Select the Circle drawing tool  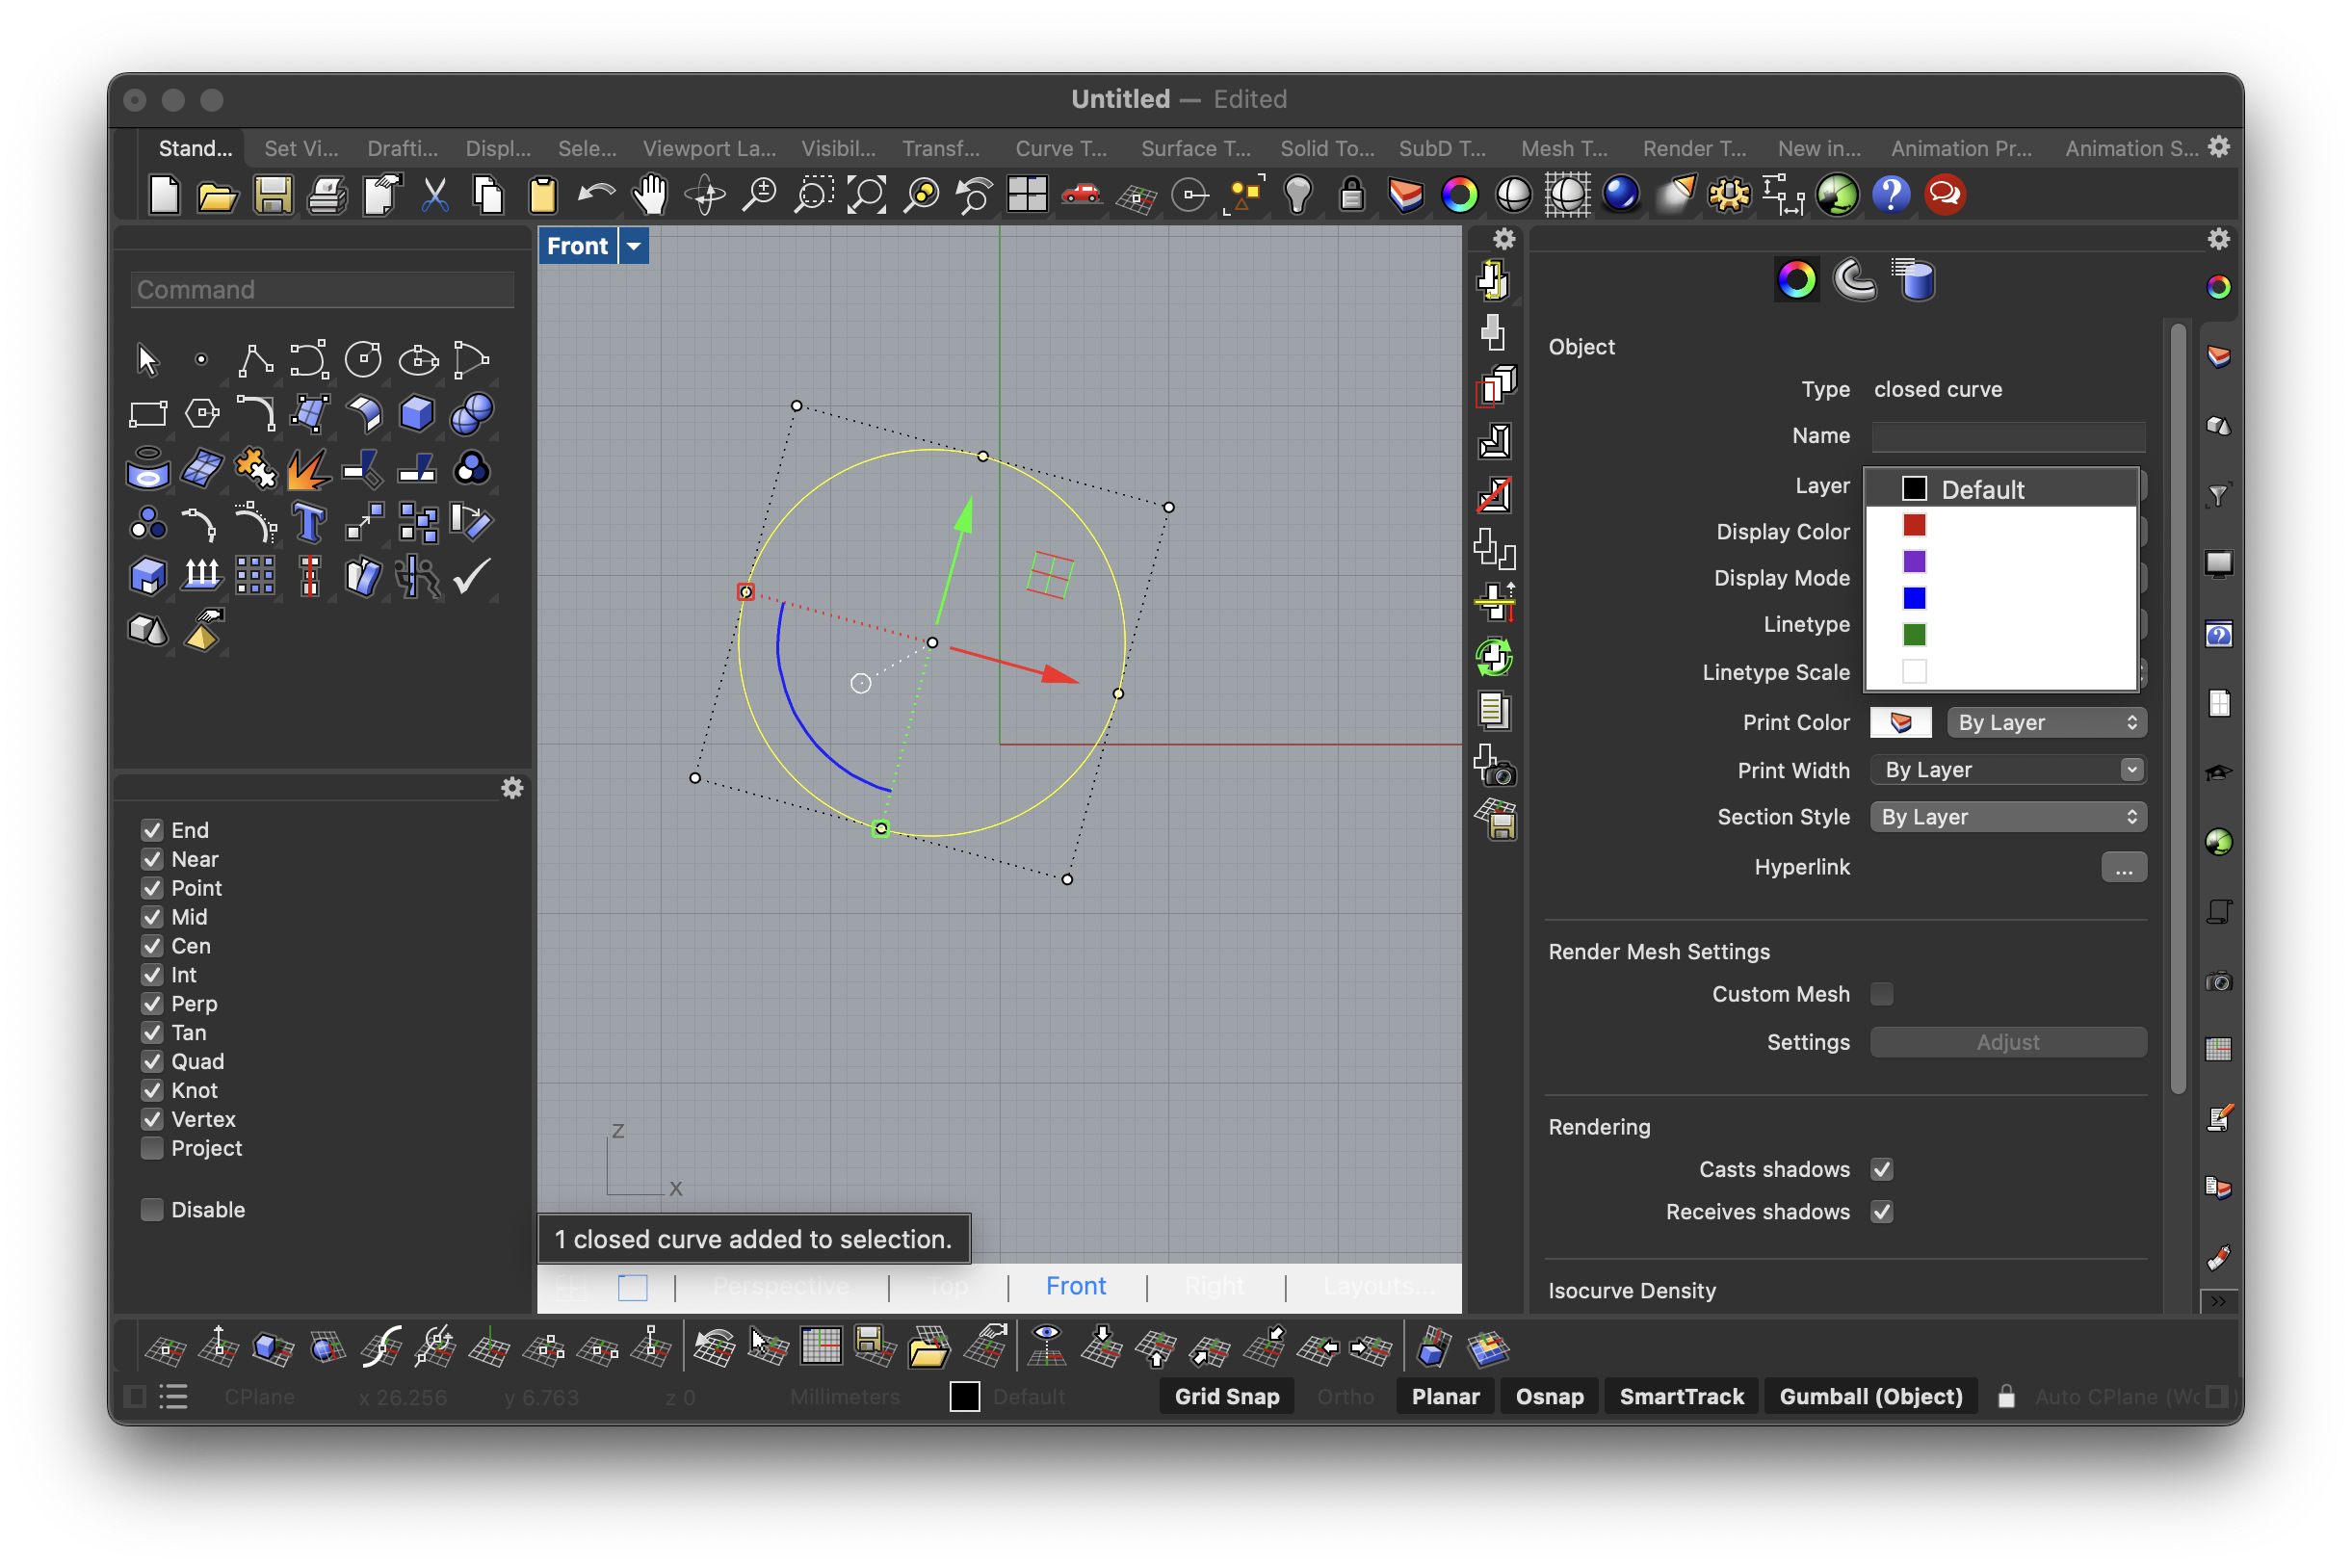[363, 359]
